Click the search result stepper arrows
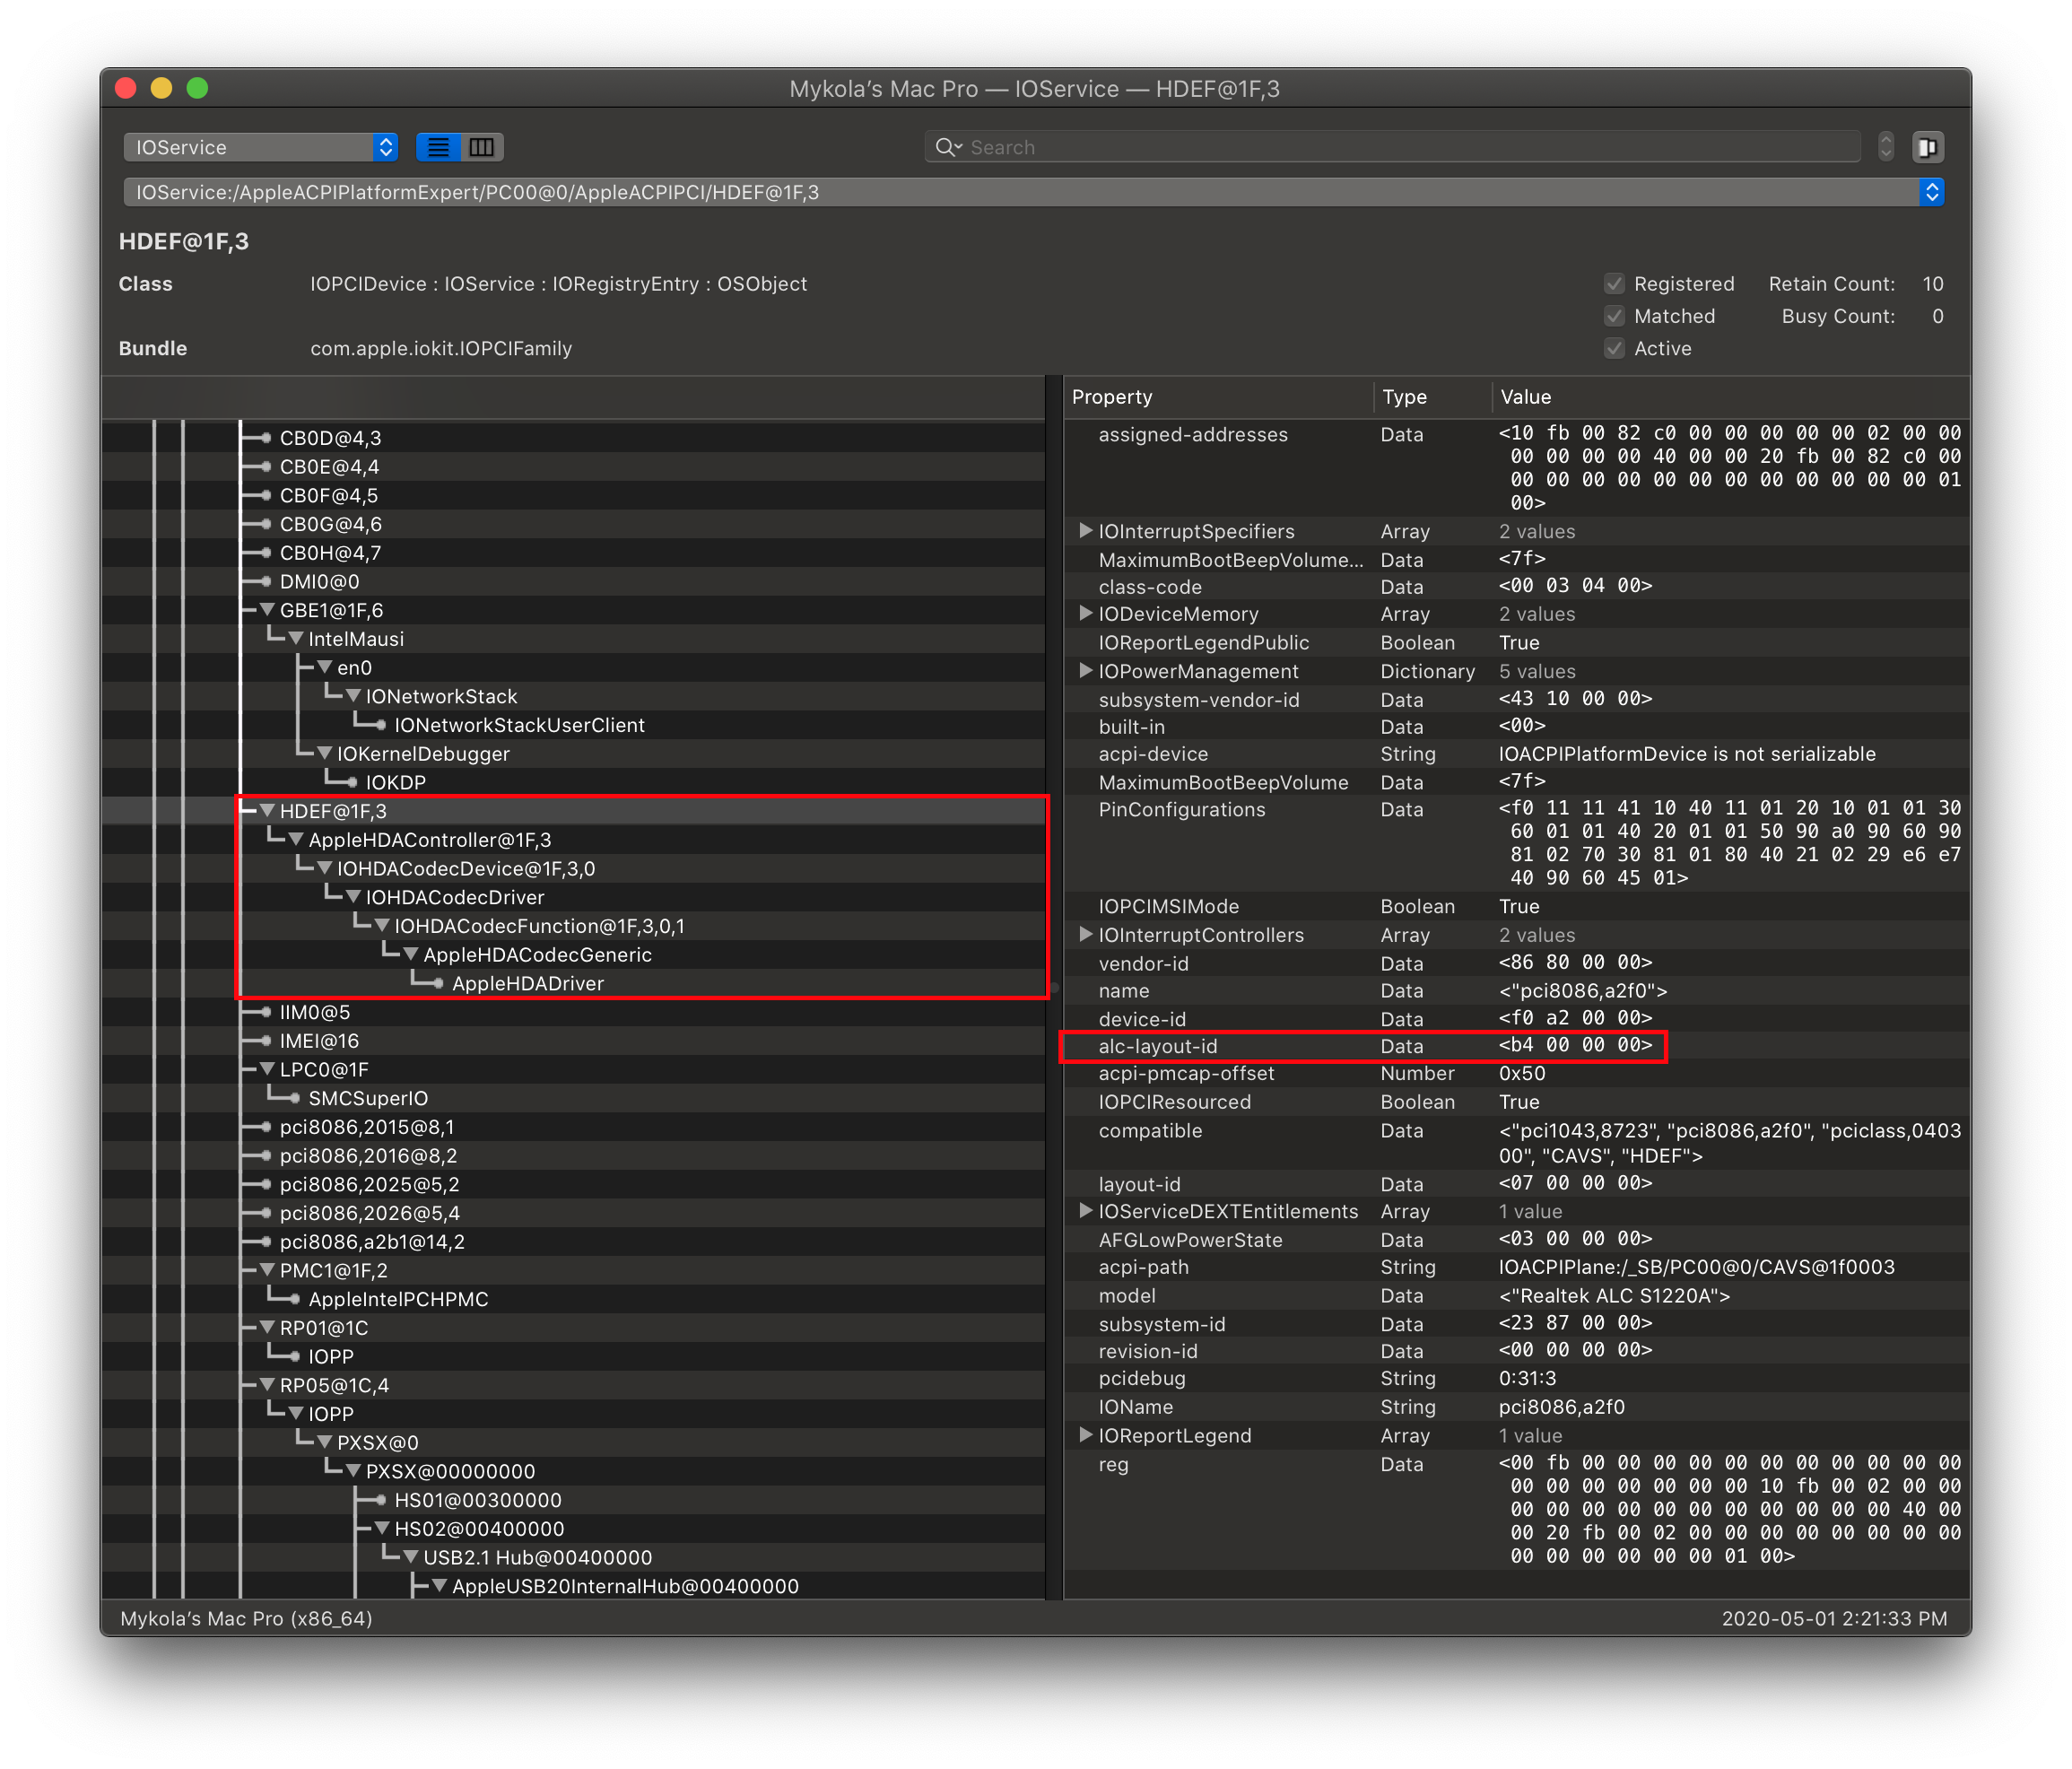Image resolution: width=2072 pixels, height=1769 pixels. [1885, 147]
